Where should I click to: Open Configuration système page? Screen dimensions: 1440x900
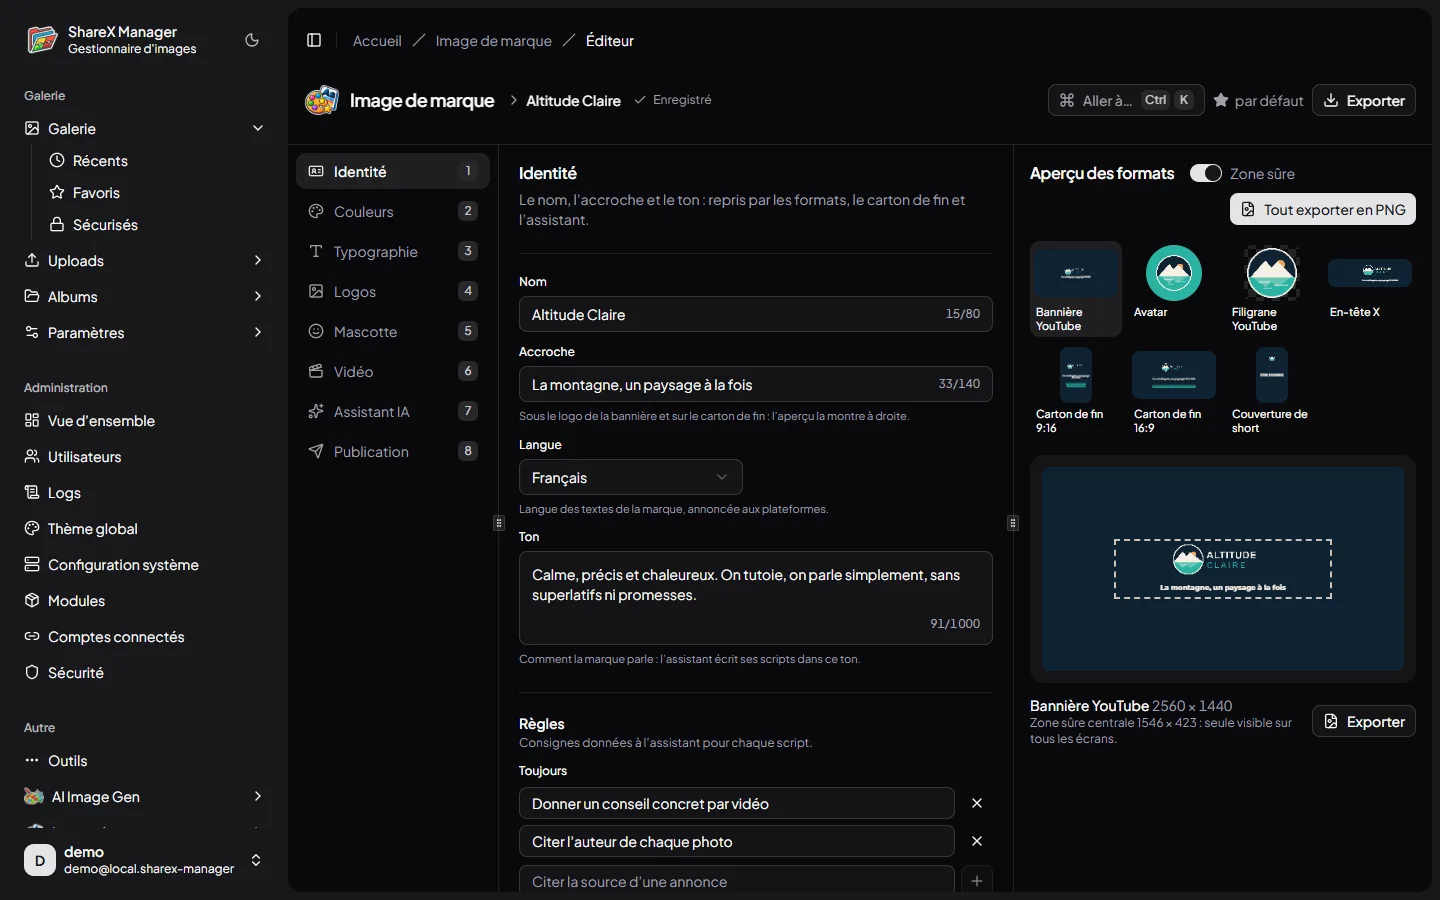pos(144,565)
